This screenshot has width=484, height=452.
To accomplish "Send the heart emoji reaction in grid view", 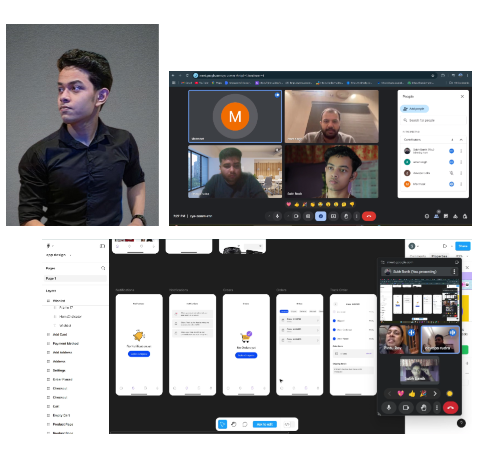I will pyautogui.click(x=289, y=204).
